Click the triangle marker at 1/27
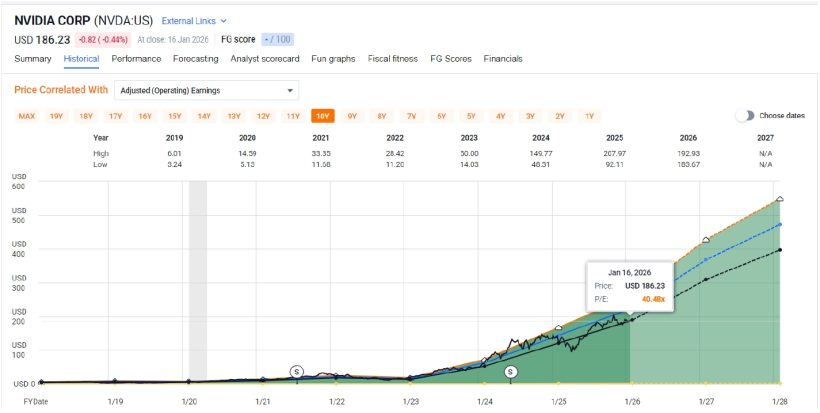Image resolution: width=820 pixels, height=413 pixels. (706, 240)
